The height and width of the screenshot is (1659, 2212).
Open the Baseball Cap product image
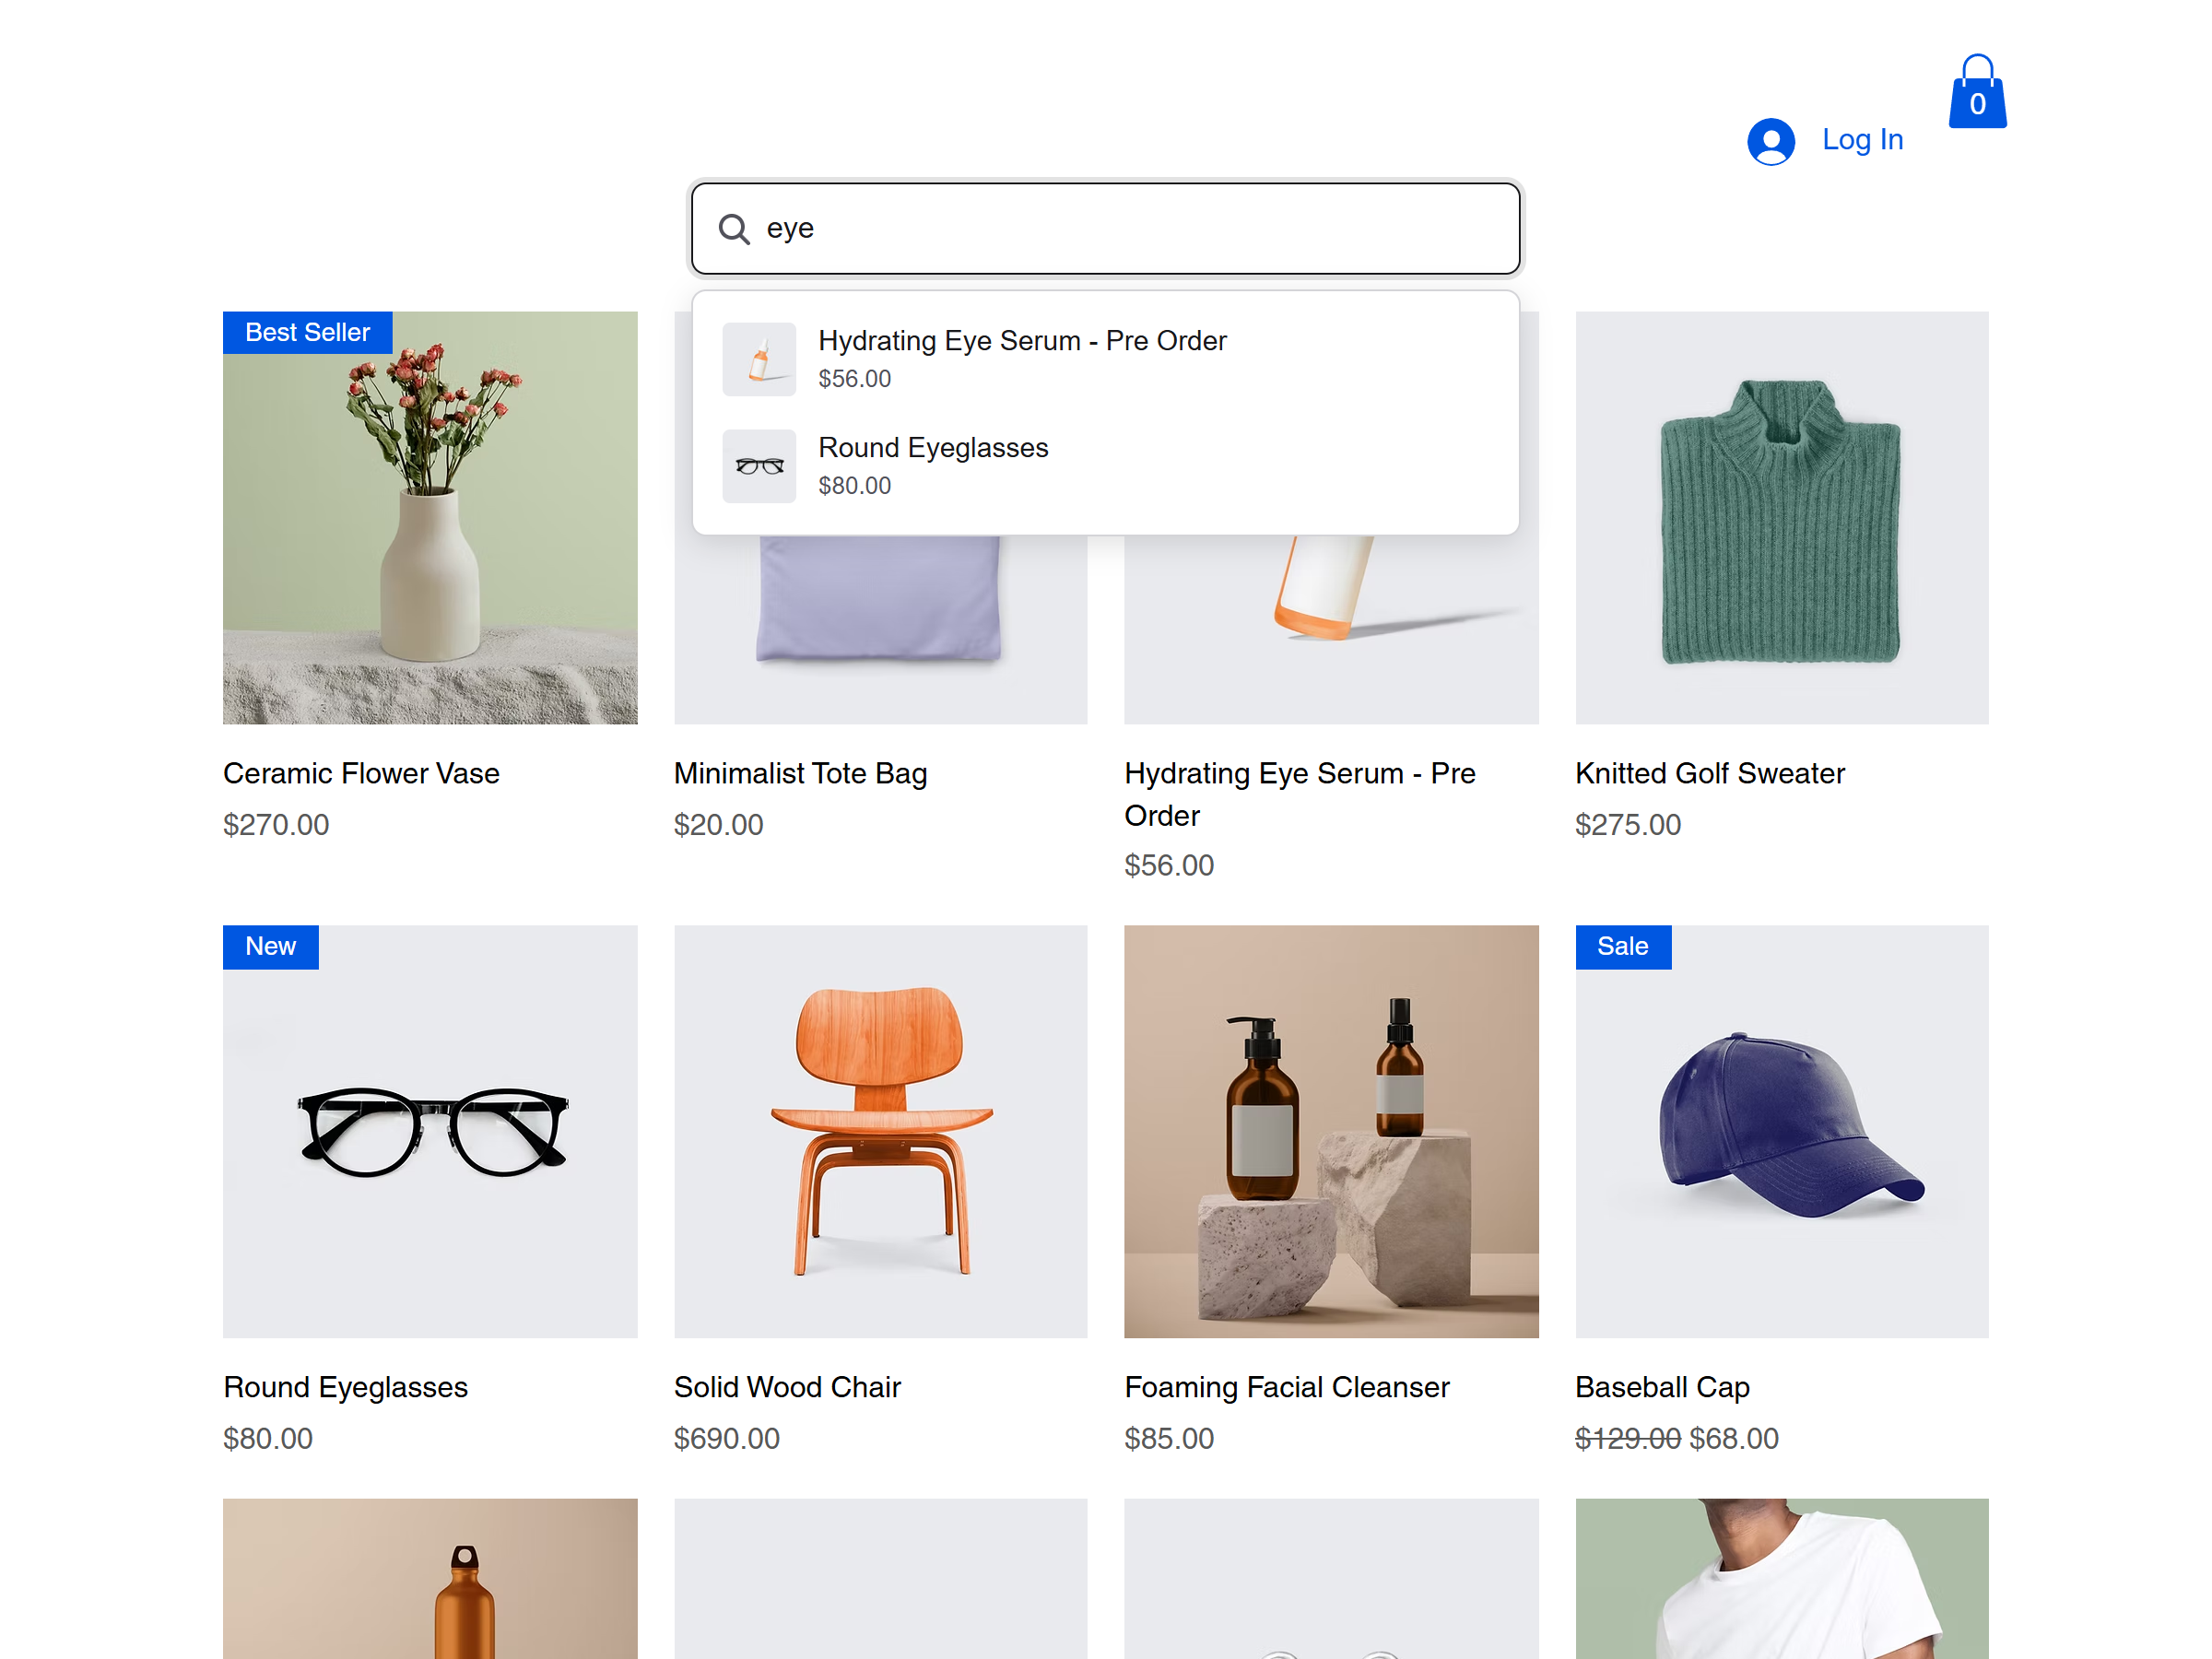coord(1782,1131)
